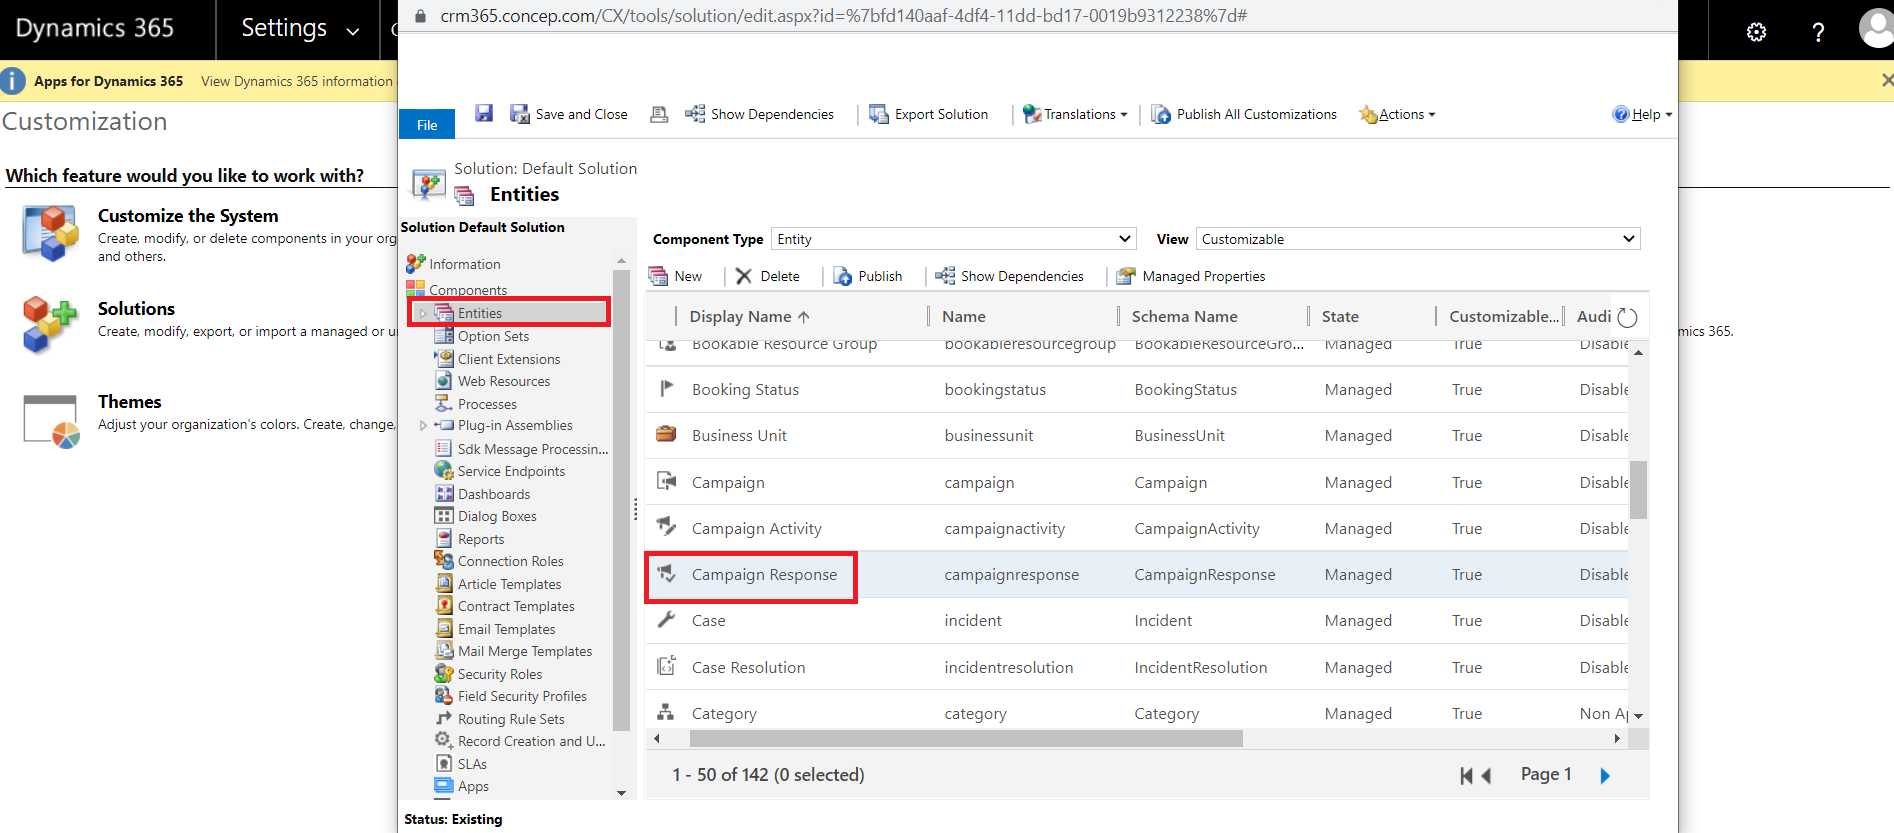The width and height of the screenshot is (1894, 833).
Task: Expand the Entities tree node
Action: pos(423,313)
